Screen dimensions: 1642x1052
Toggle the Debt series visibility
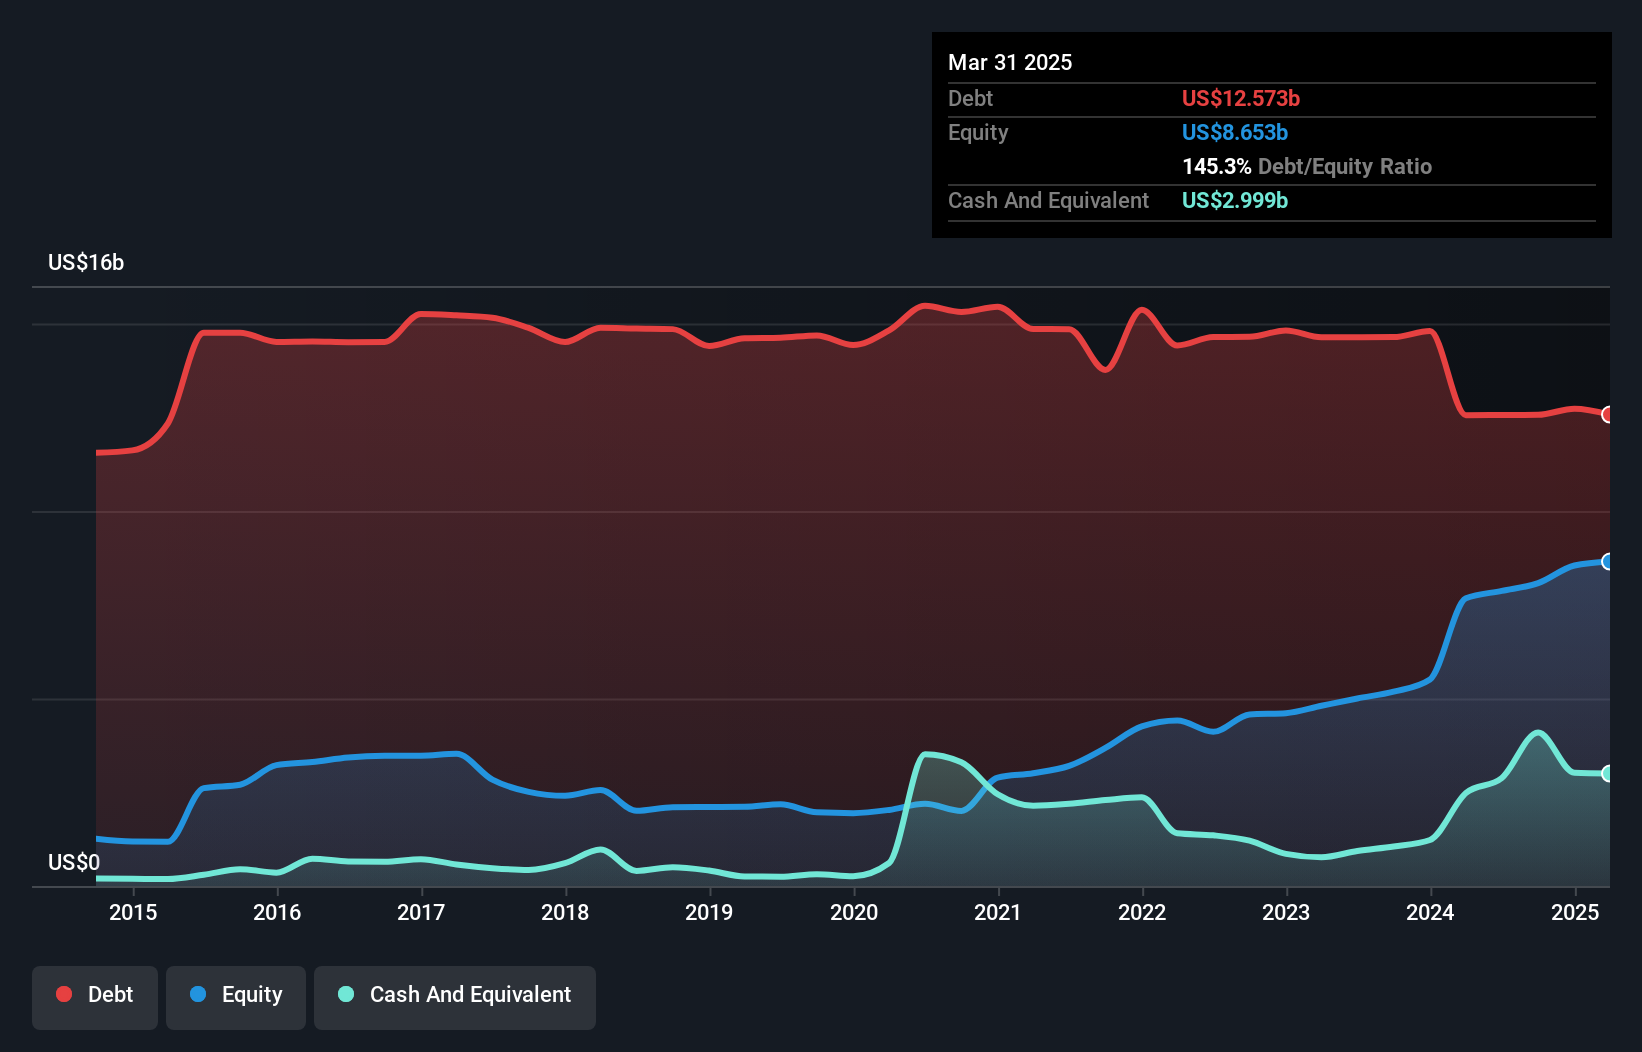(x=95, y=995)
